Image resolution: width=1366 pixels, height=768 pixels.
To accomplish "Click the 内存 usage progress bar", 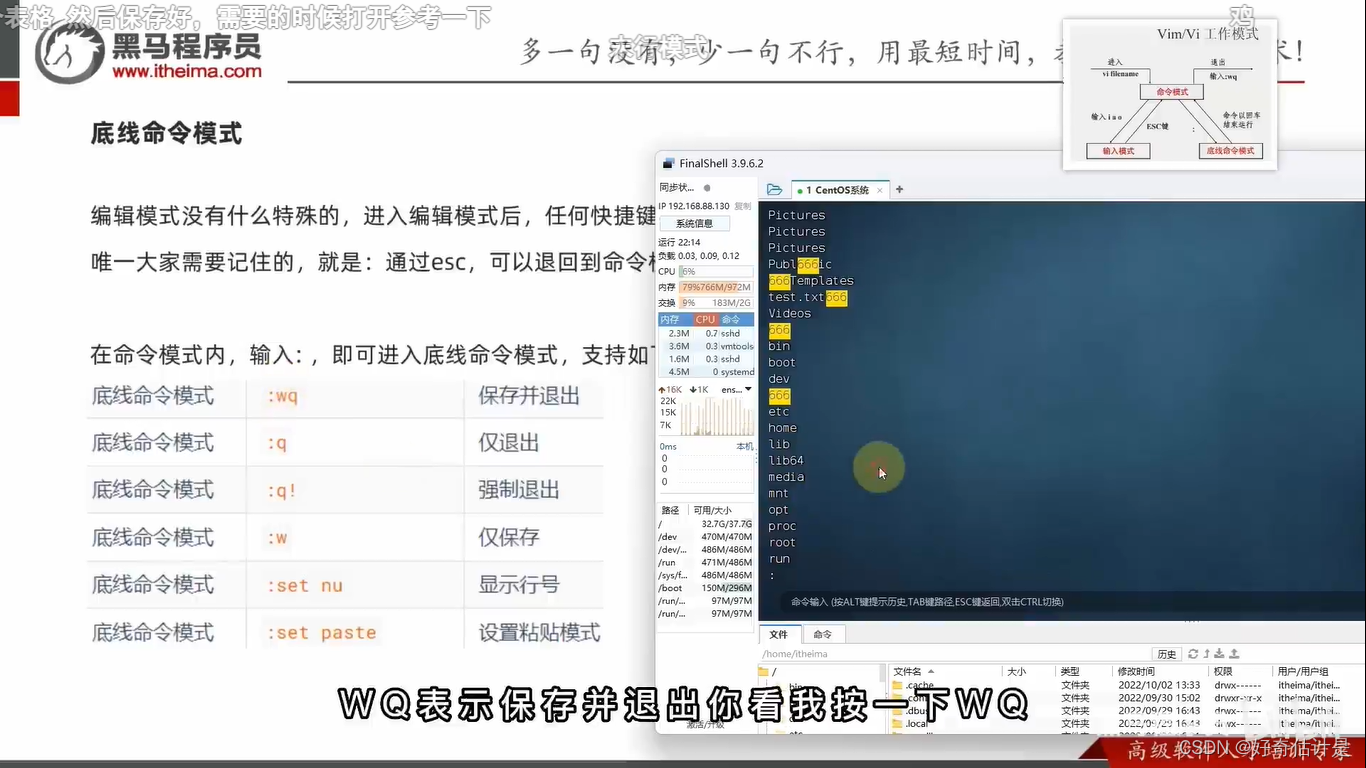I will tap(715, 288).
